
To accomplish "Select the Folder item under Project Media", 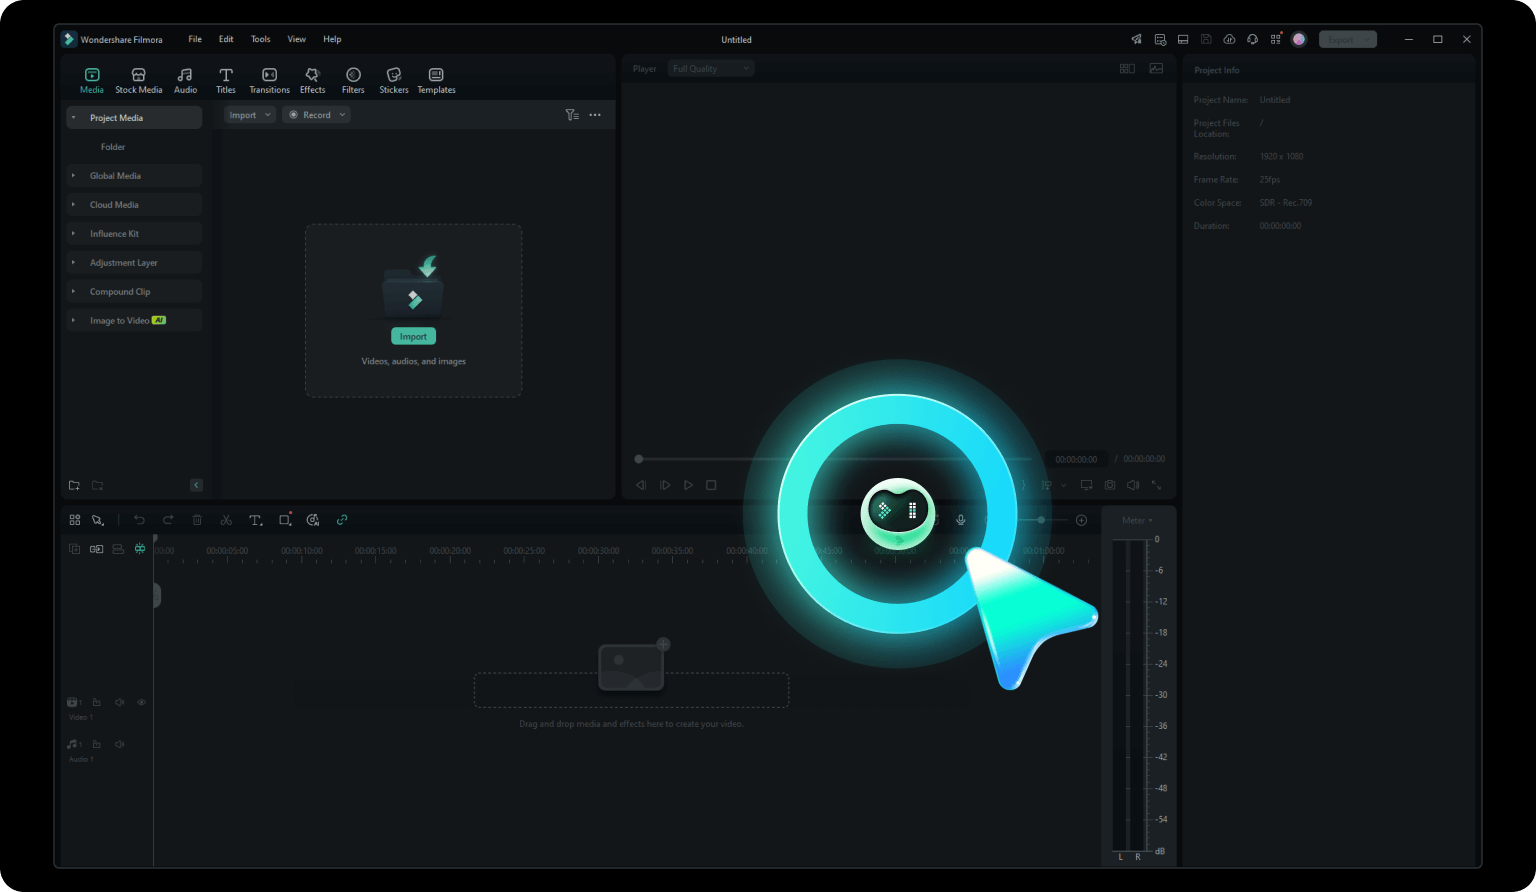I will tap(113, 147).
